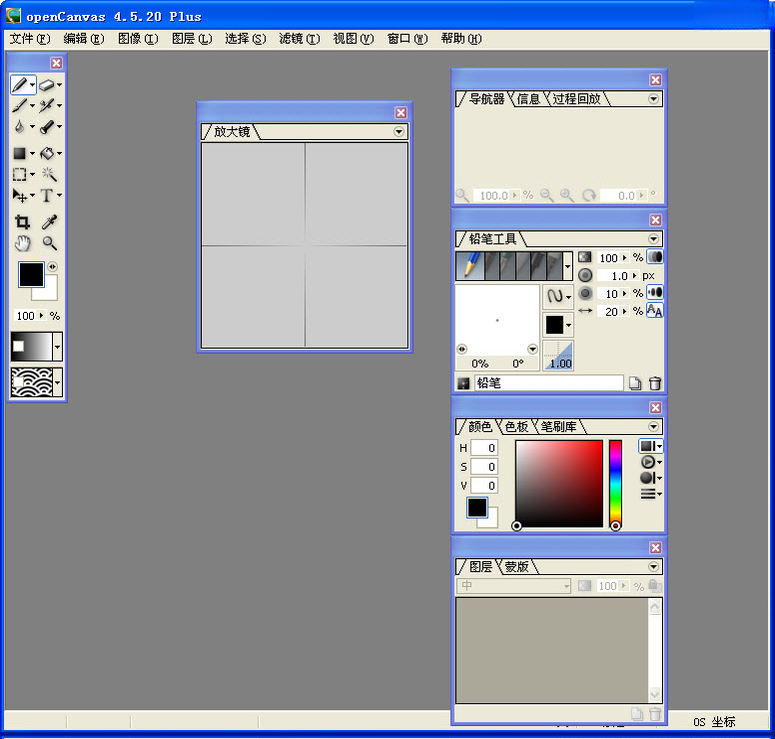Select the Eraser tool
Viewport: 775px width, 739px height.
coord(46,85)
